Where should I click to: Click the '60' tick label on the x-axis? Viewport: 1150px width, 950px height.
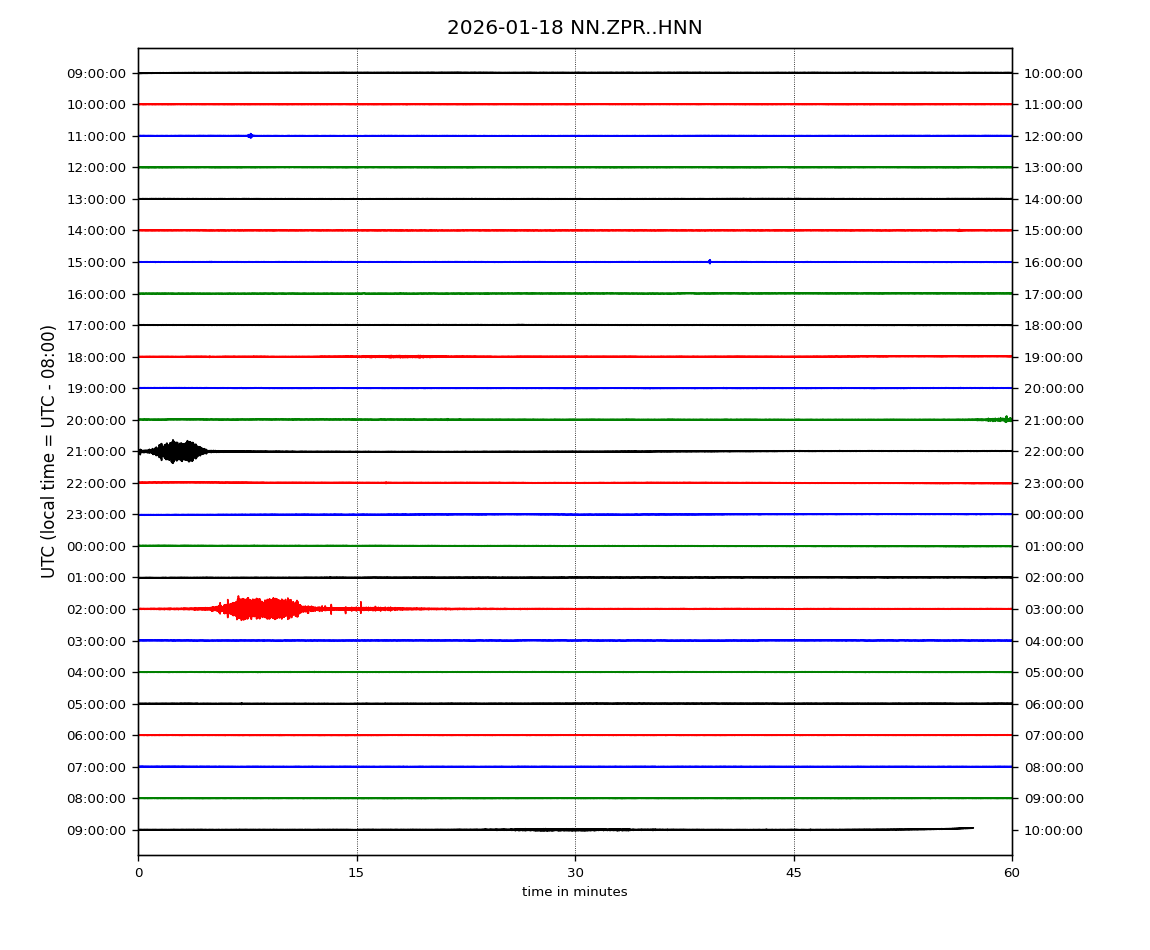(1012, 873)
